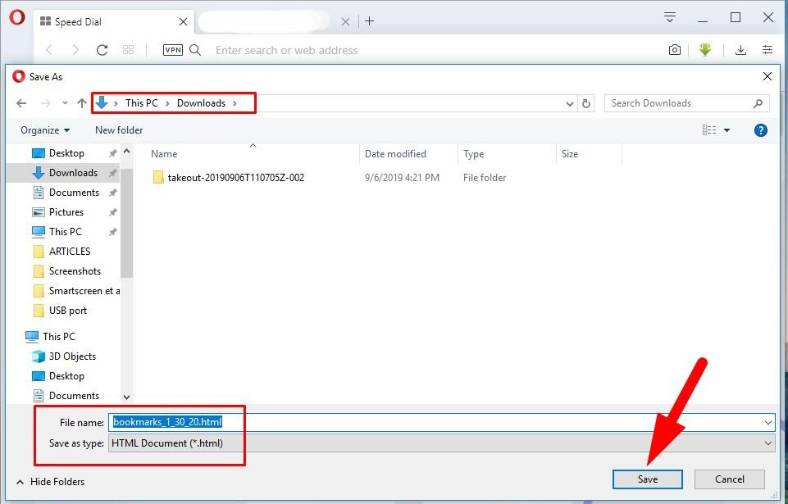
Task: Open the Organize menu
Action: [x=45, y=130]
